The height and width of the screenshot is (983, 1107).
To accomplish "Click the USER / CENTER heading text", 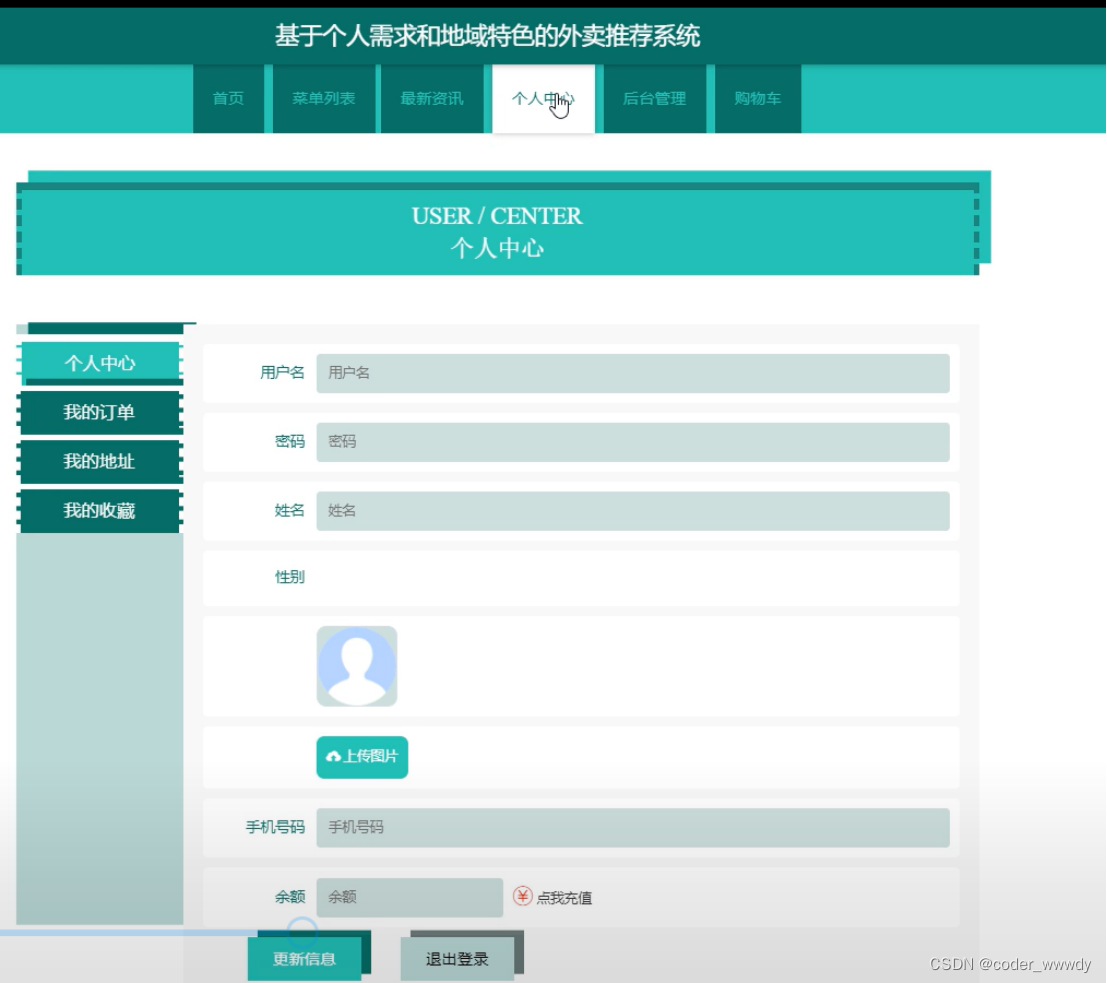I will (497, 215).
